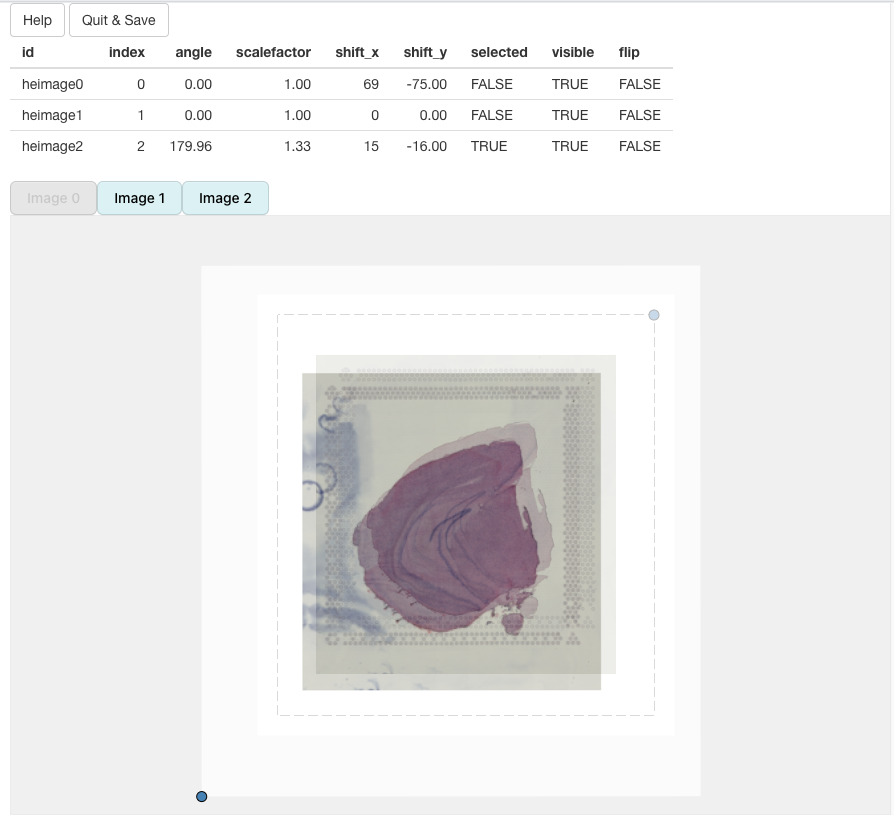Viewport: 894px width, 815px height.
Task: Click the dark blue handle at canvas bottom-left
Action: (x=202, y=796)
